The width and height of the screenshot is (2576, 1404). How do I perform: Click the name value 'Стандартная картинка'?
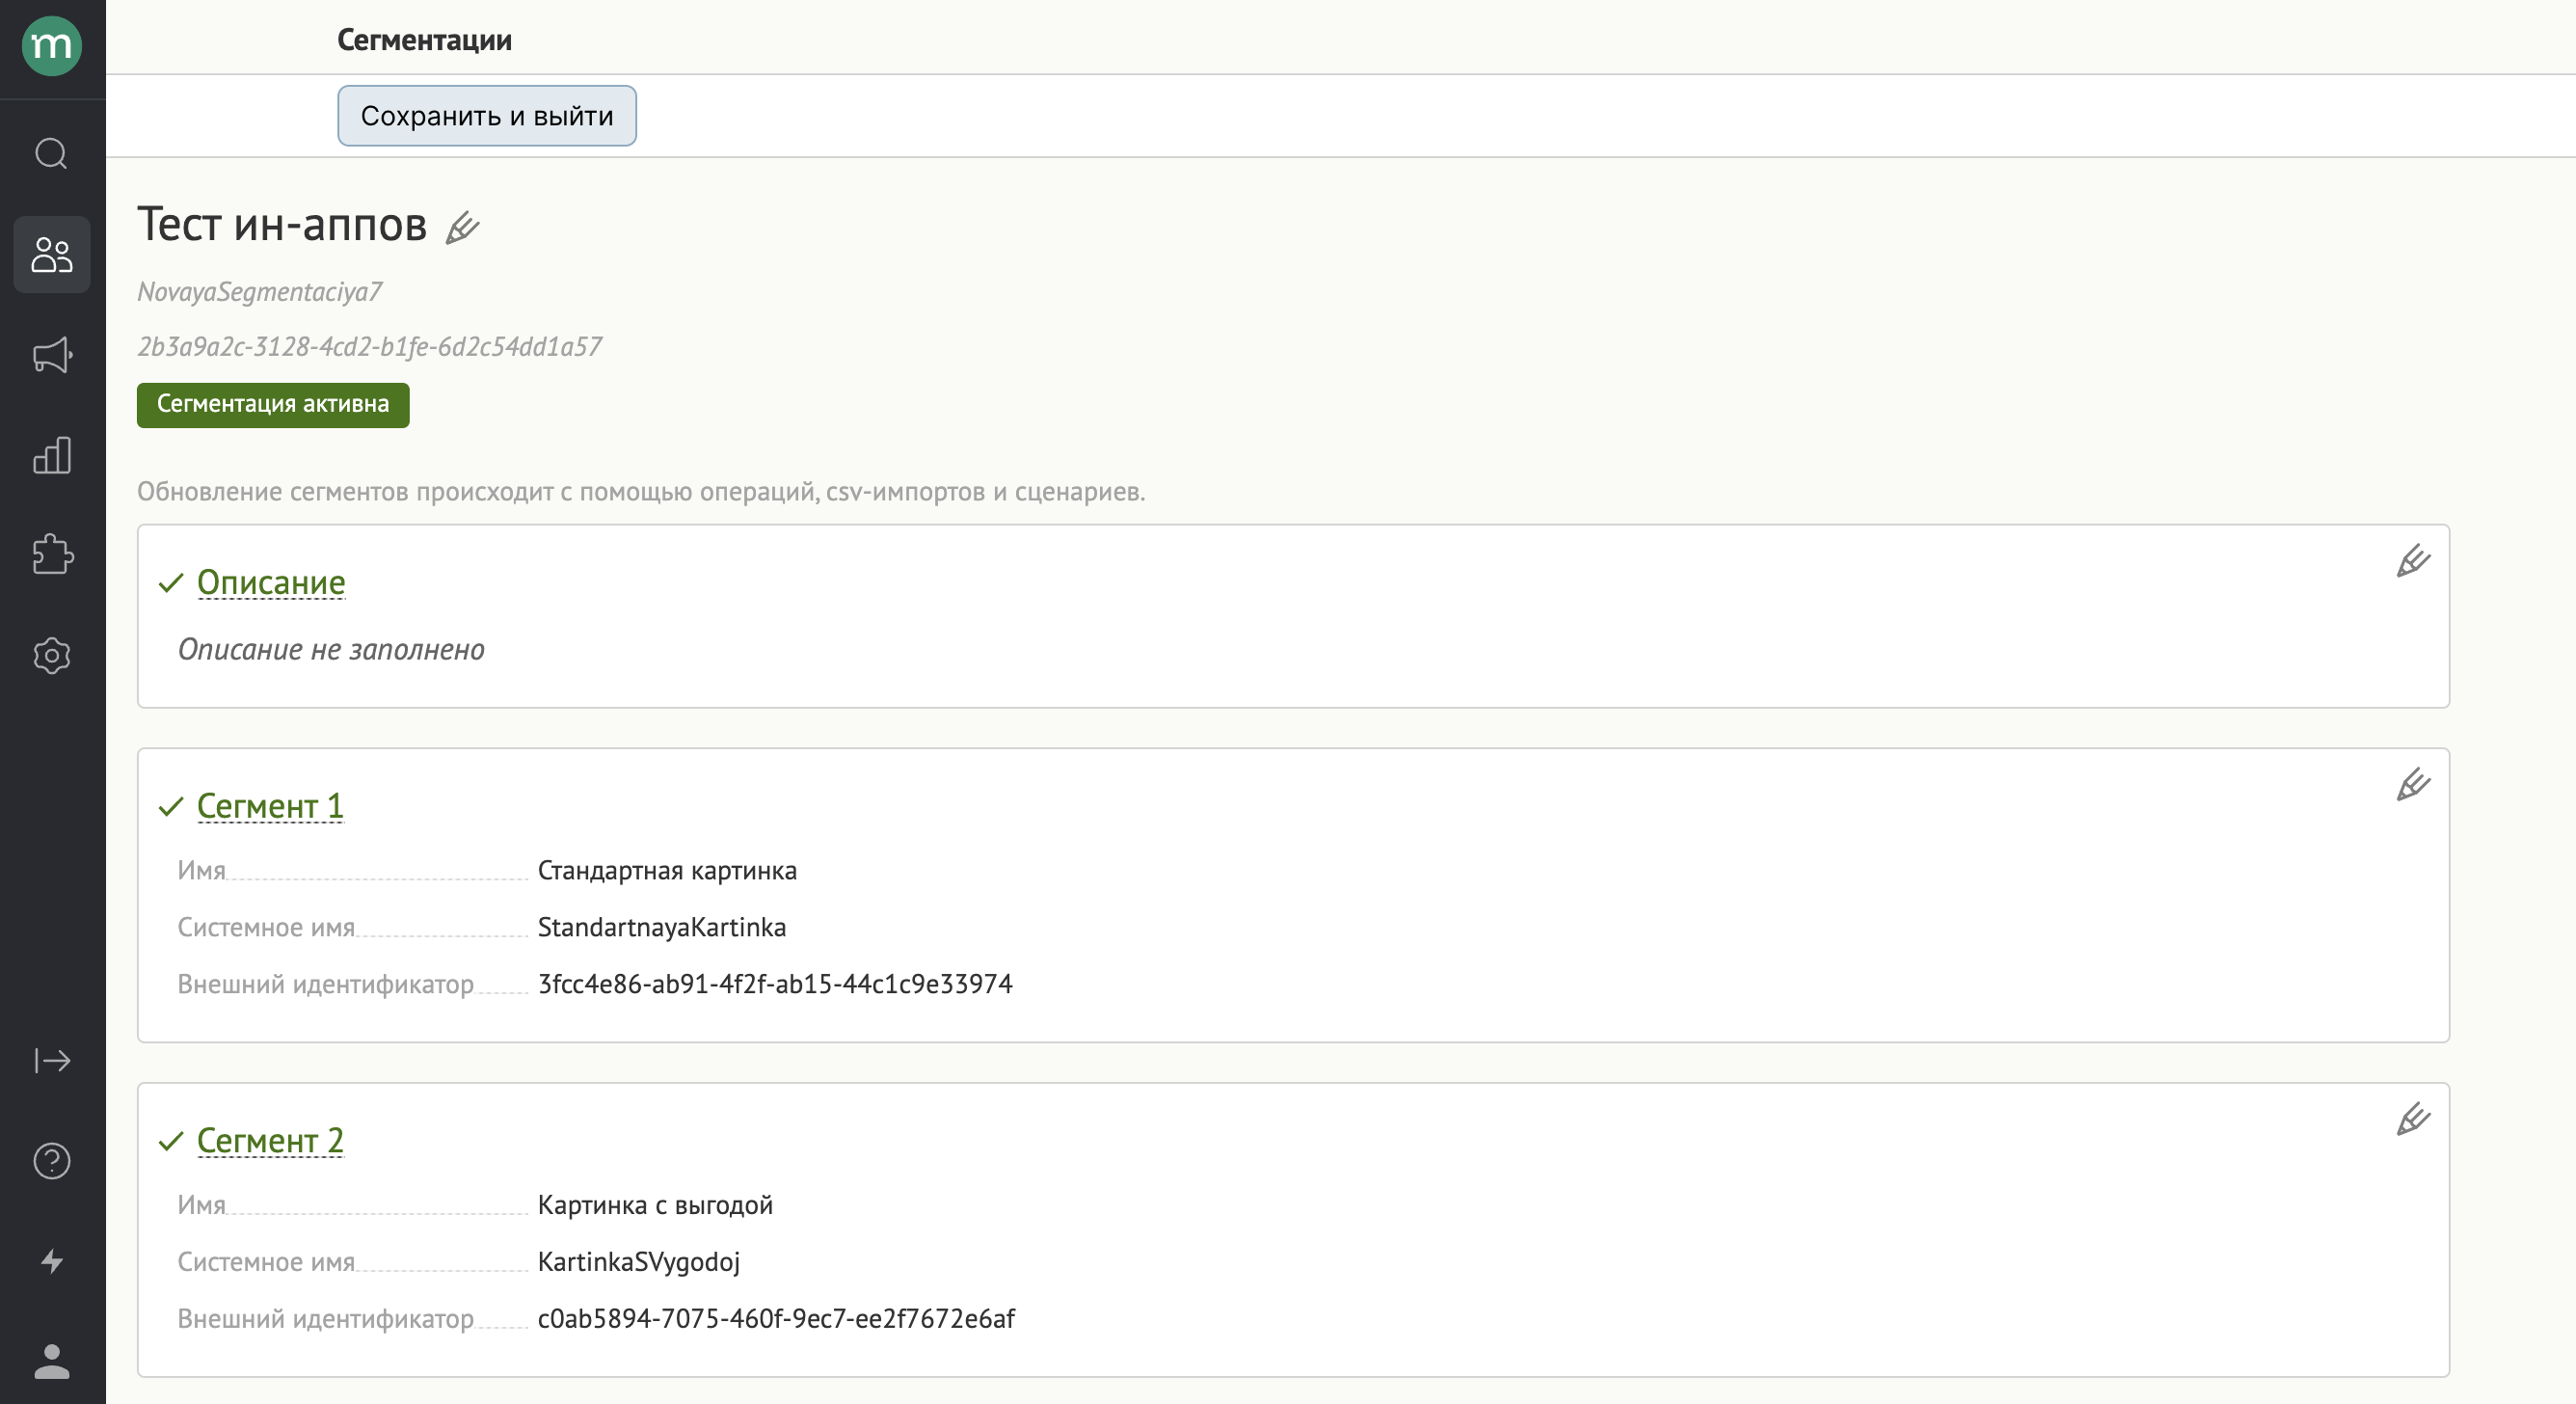click(667, 871)
